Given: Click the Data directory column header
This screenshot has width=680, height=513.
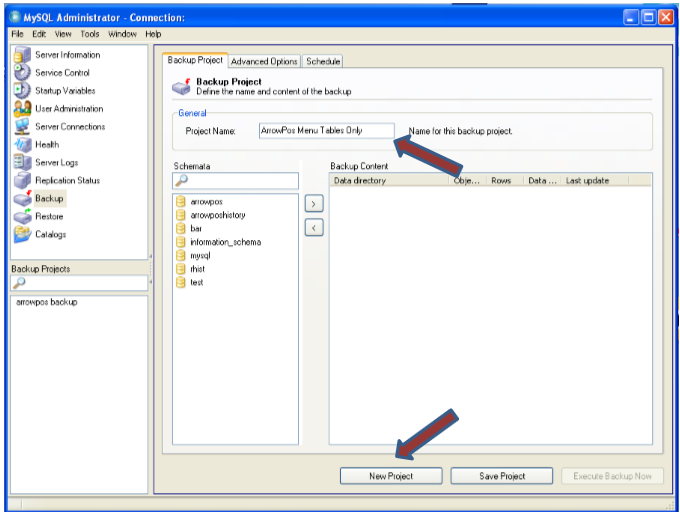Looking at the screenshot, I should pos(389,180).
